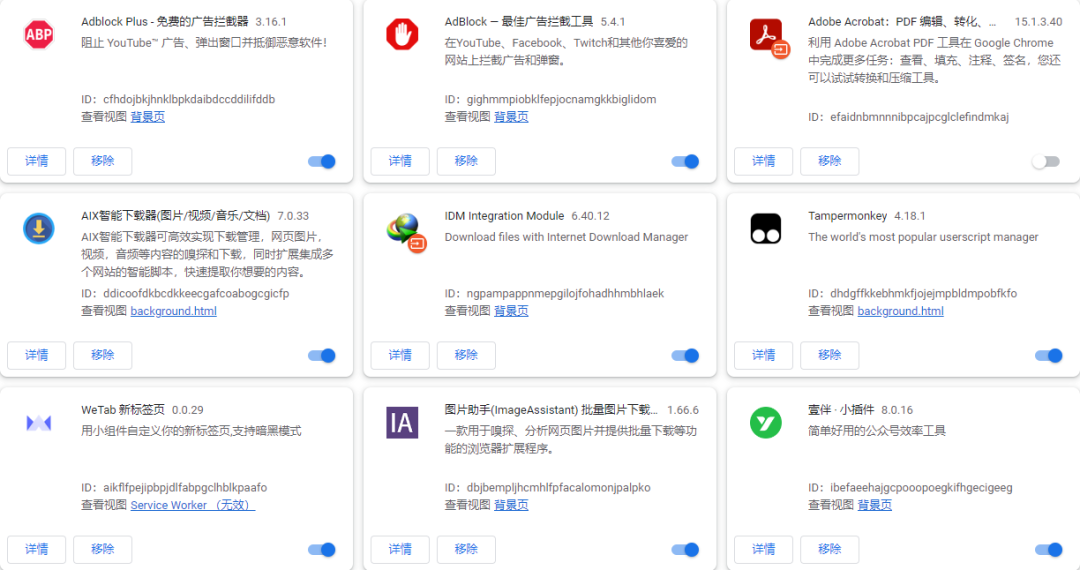Open the 背景页 link for 壹伴·小插件
This screenshot has width=1080, height=570.
coord(875,505)
